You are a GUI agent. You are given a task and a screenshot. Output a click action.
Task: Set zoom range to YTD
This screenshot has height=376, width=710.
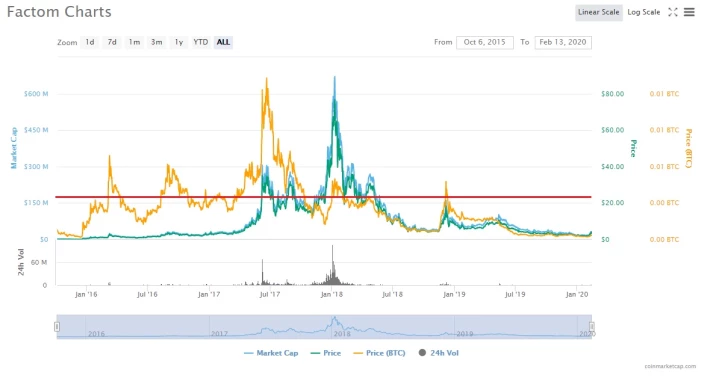(x=201, y=42)
